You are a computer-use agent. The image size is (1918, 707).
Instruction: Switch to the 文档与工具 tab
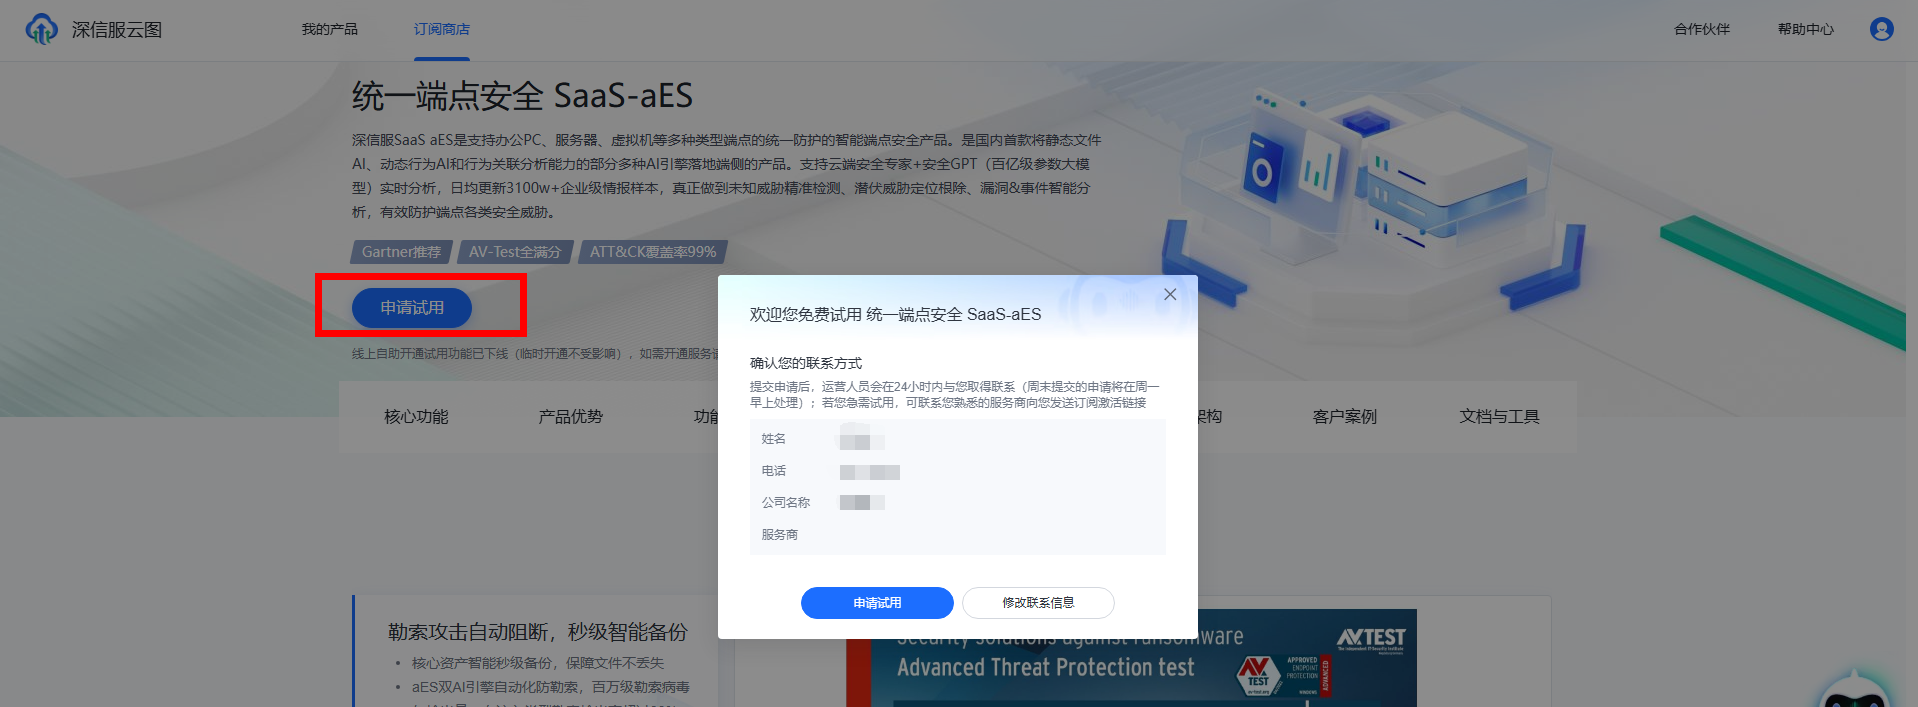pos(1499,417)
